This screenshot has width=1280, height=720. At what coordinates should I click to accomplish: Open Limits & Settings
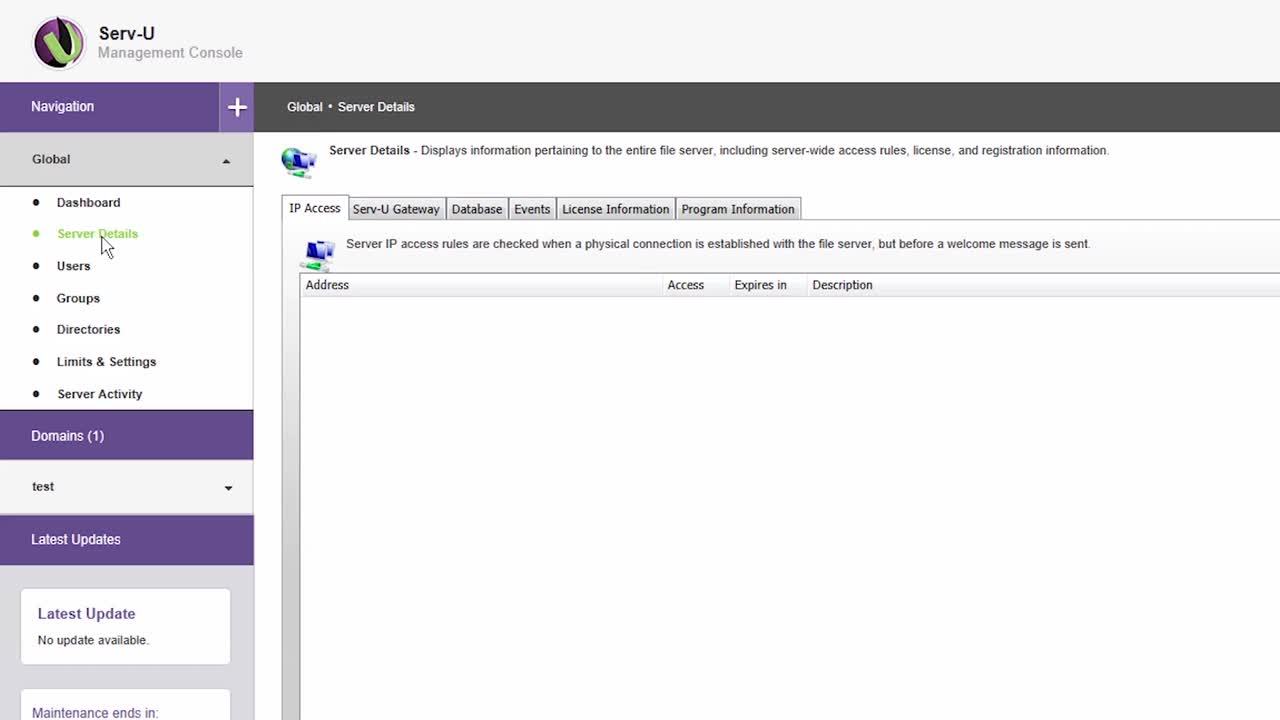point(106,362)
